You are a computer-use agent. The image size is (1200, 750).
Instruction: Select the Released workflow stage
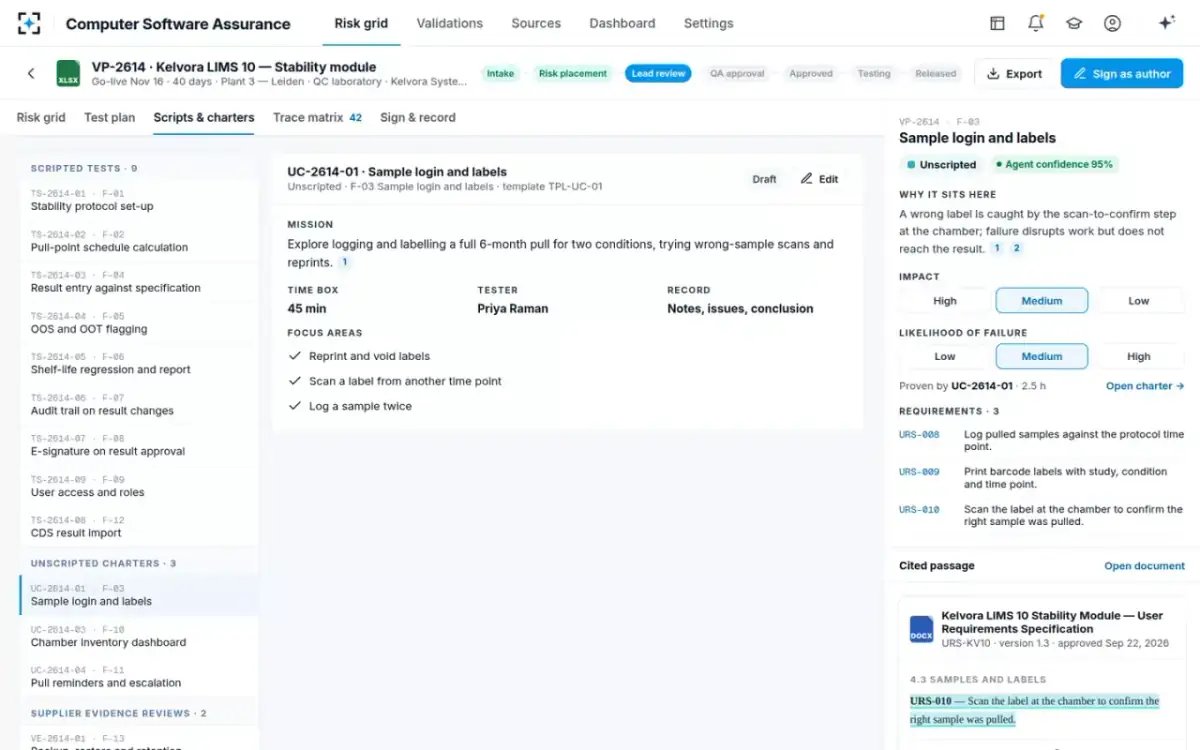(x=936, y=73)
